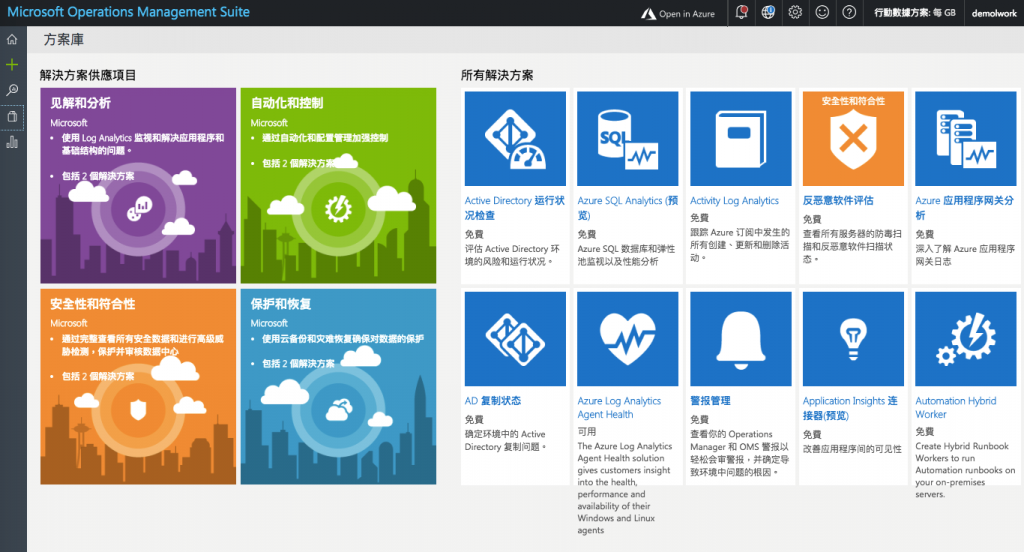
Task: Click the lightning gear icon in 自动化和控制 tile
Action: 338,208
